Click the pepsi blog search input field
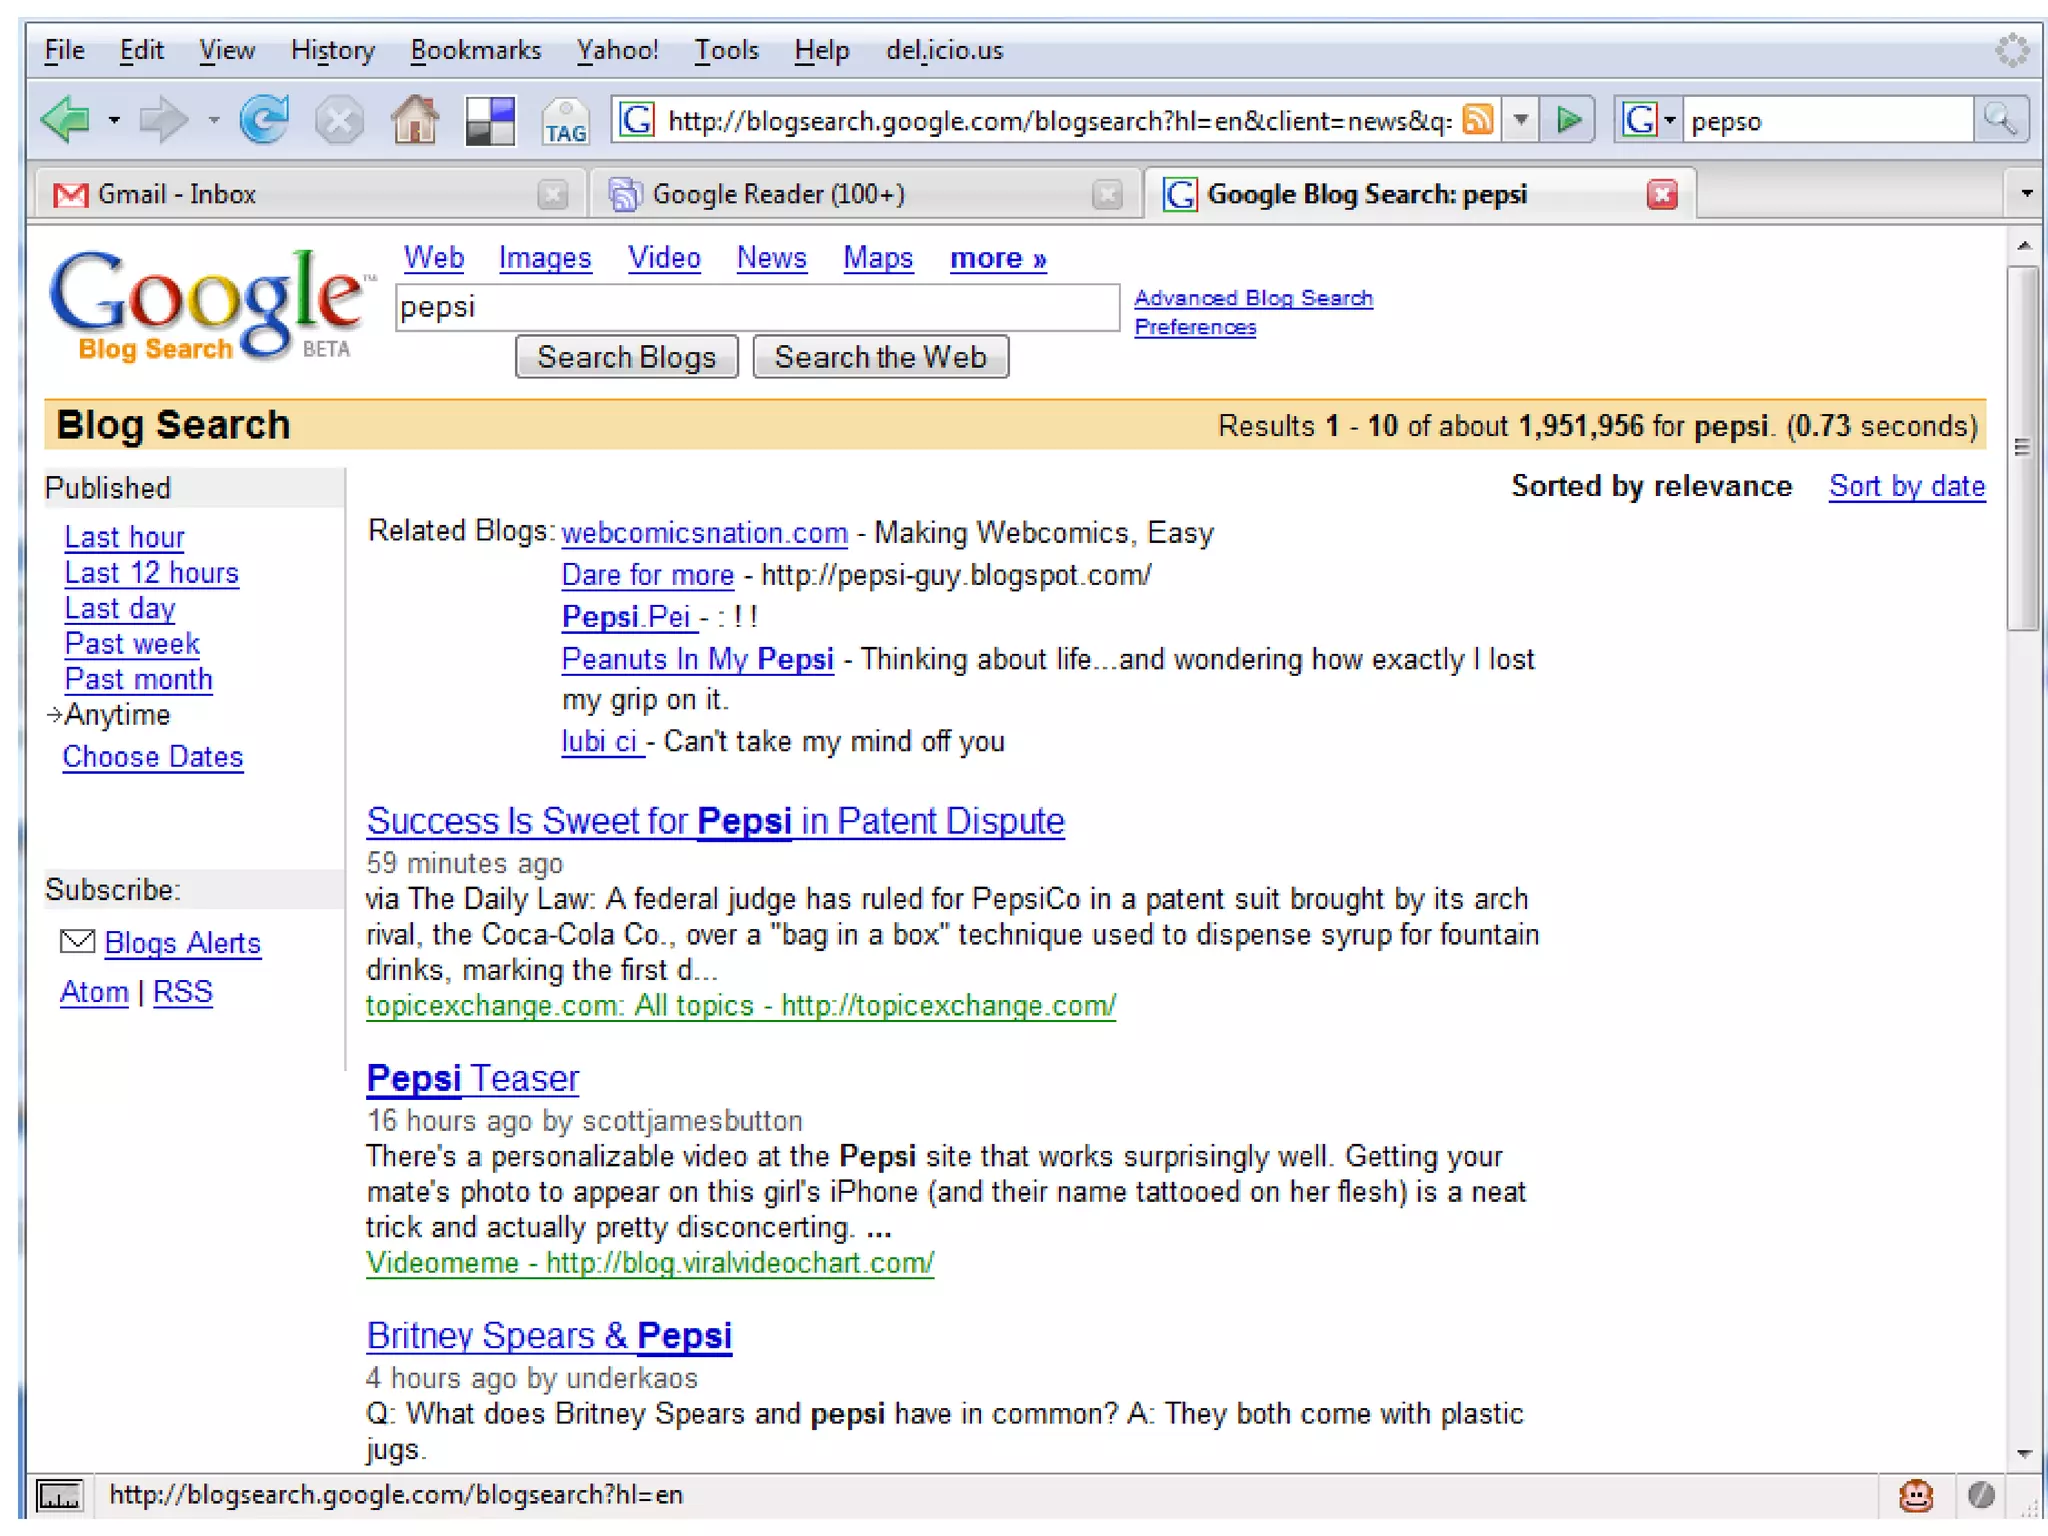The image size is (2048, 1536). click(x=756, y=307)
